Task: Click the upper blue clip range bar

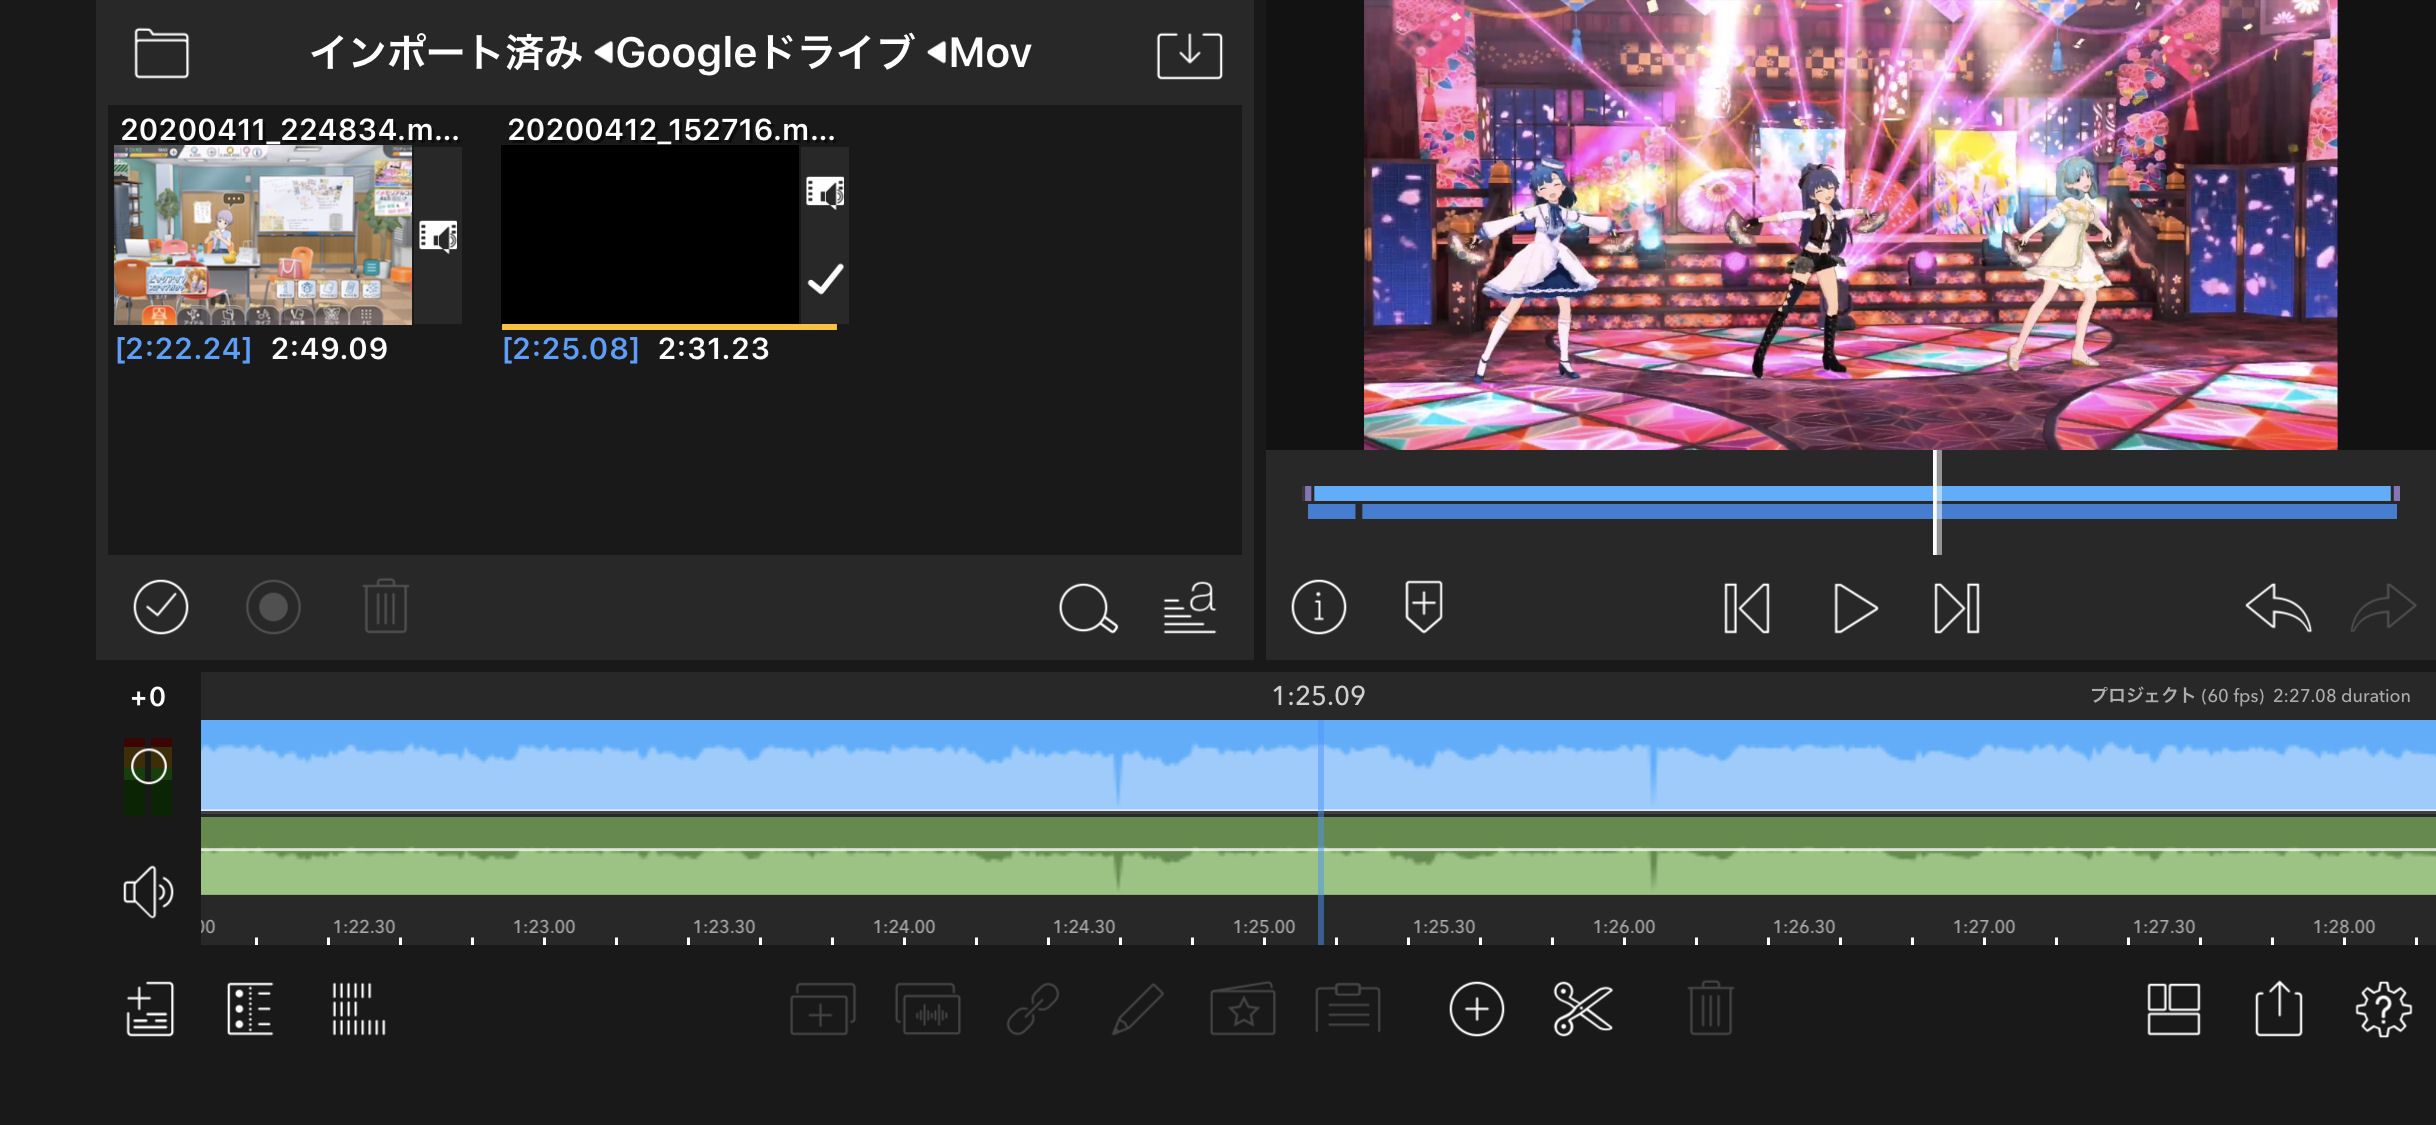Action: tap(1852, 494)
